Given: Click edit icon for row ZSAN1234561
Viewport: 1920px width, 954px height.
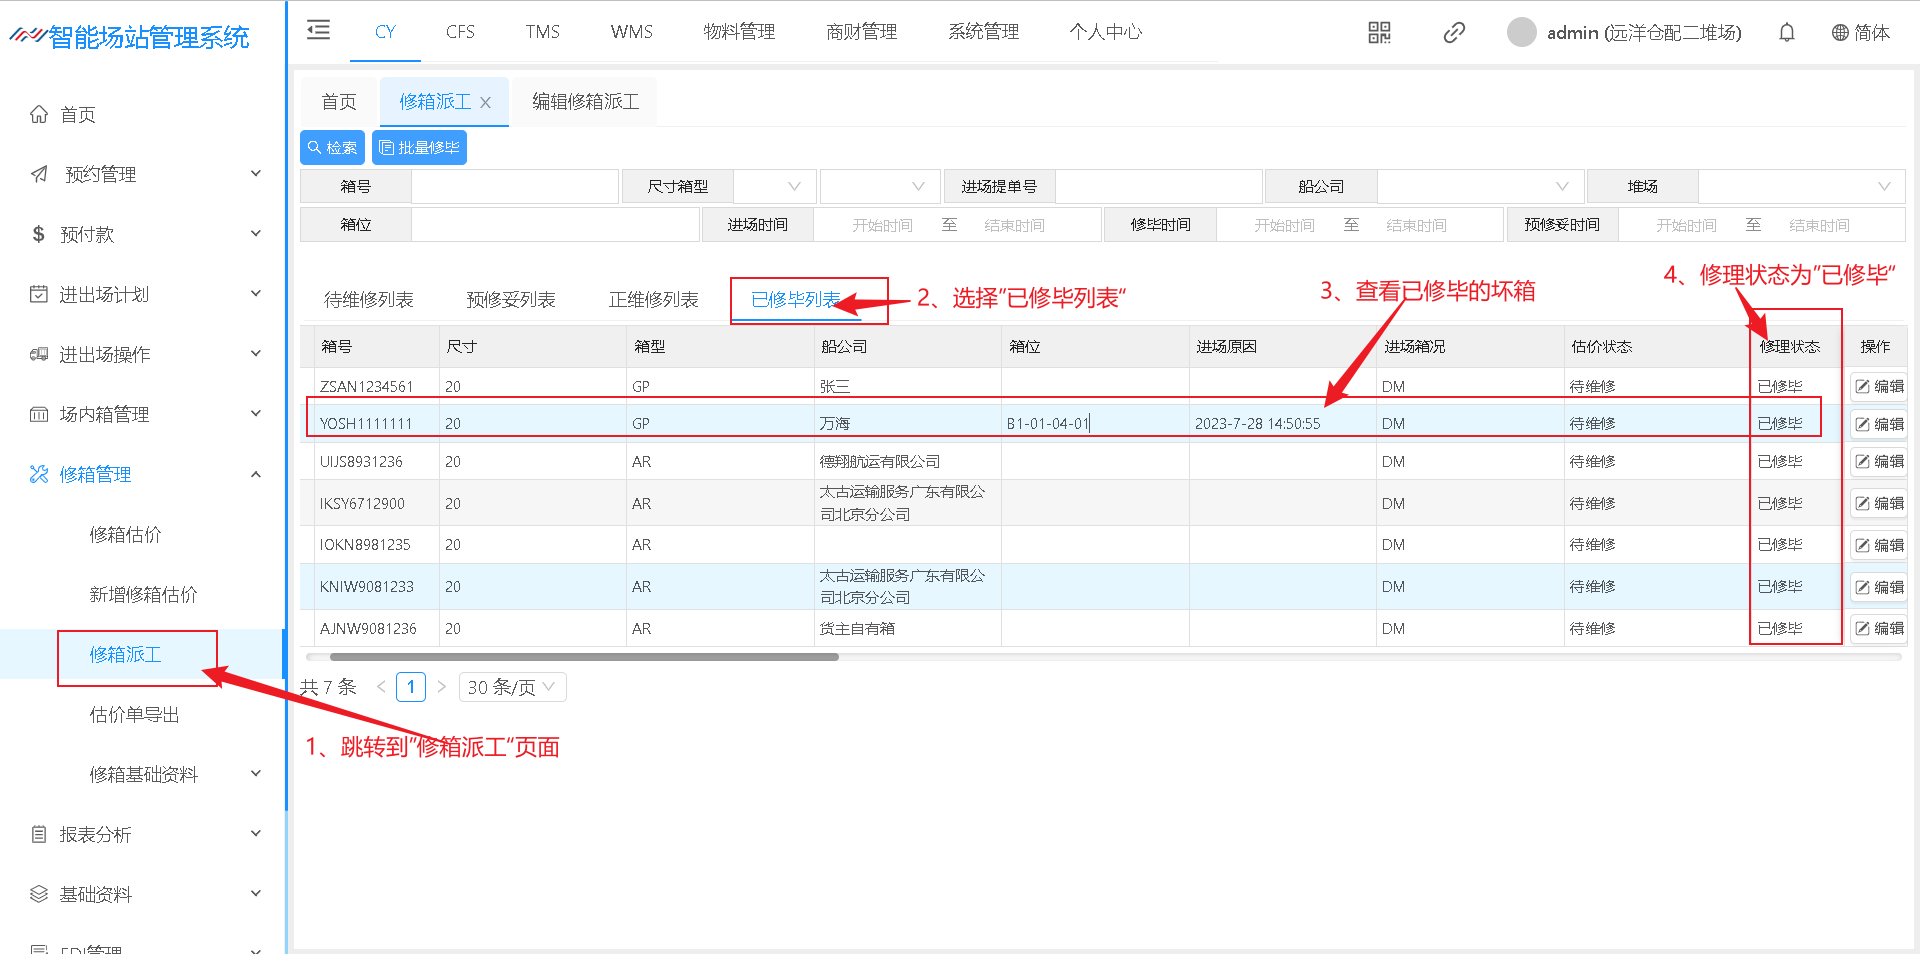Looking at the screenshot, I should click(1863, 387).
